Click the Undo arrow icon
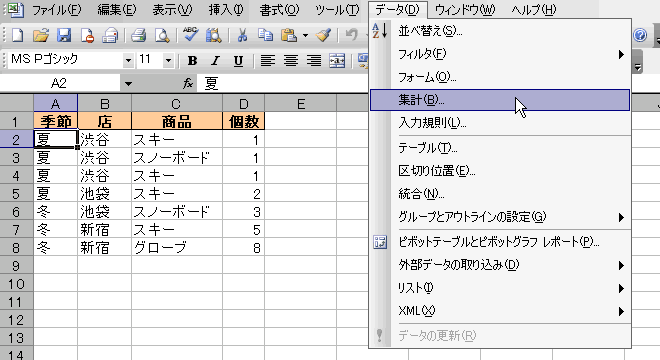The width and height of the screenshot is (660, 360). 351,35
